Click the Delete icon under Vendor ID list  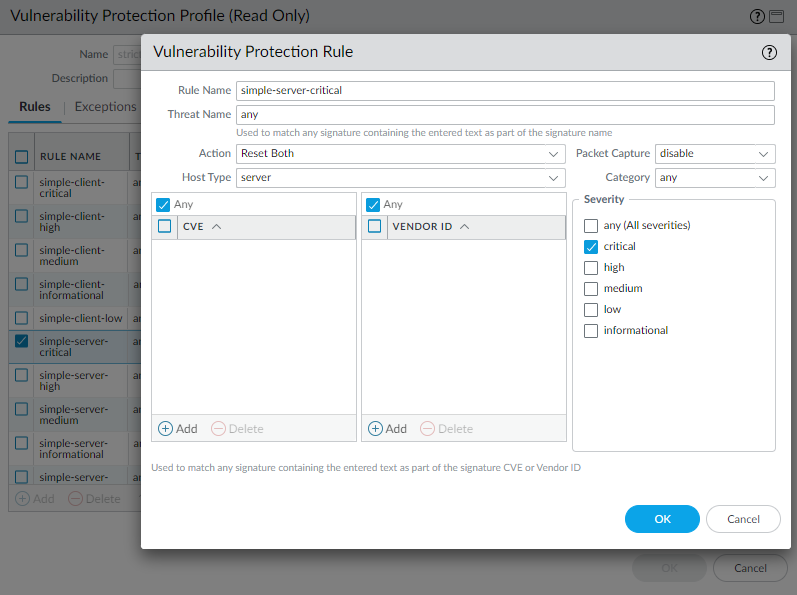point(427,429)
